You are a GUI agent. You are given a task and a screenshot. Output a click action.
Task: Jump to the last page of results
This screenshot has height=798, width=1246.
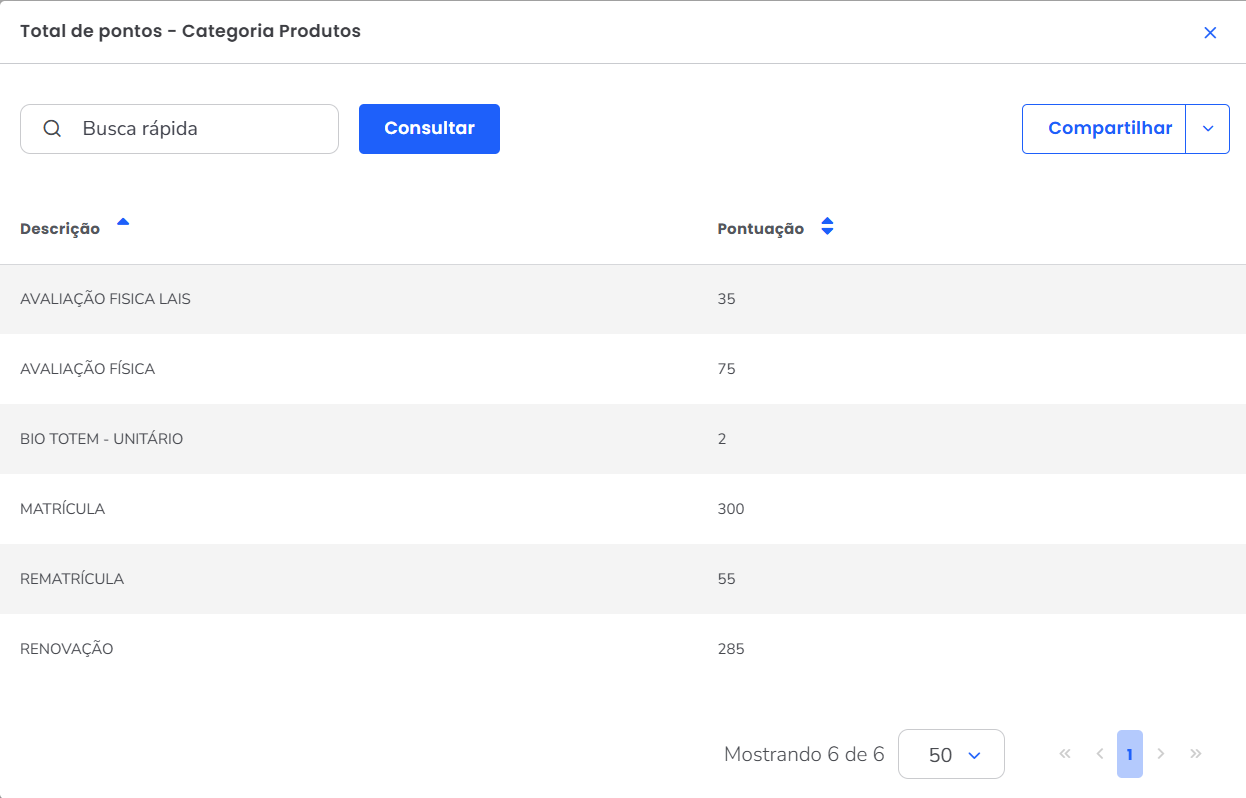coord(1196,754)
